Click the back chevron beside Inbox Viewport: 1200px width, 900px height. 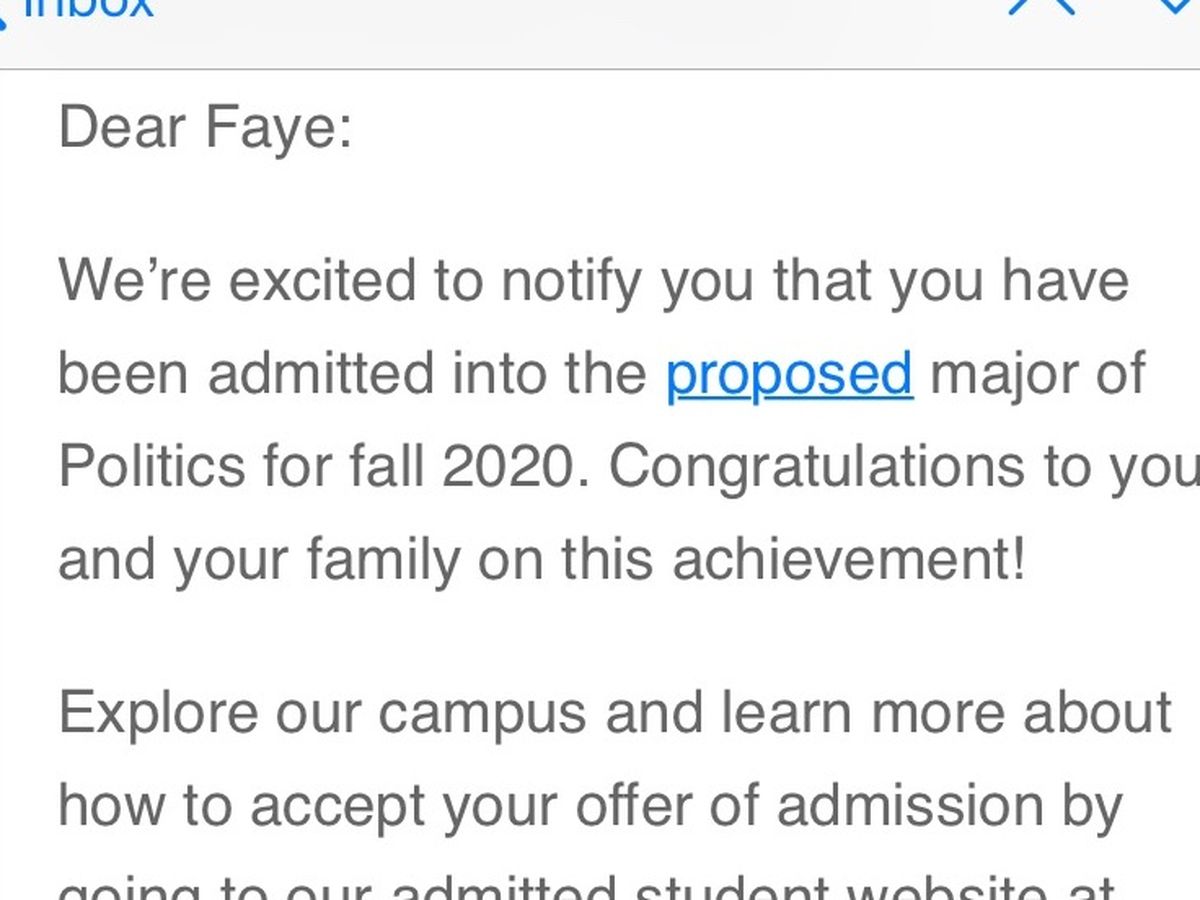coord(6,12)
